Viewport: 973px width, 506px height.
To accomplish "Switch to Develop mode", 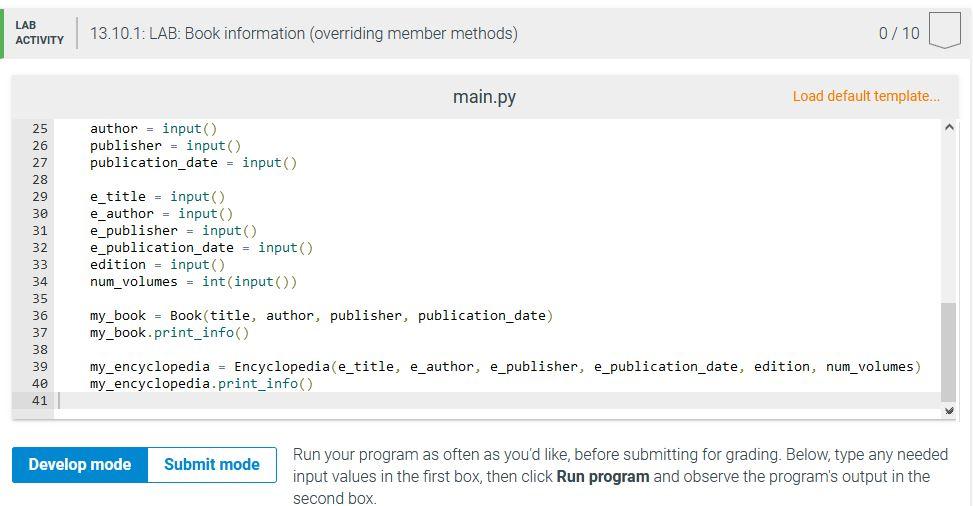I will click(x=80, y=464).
